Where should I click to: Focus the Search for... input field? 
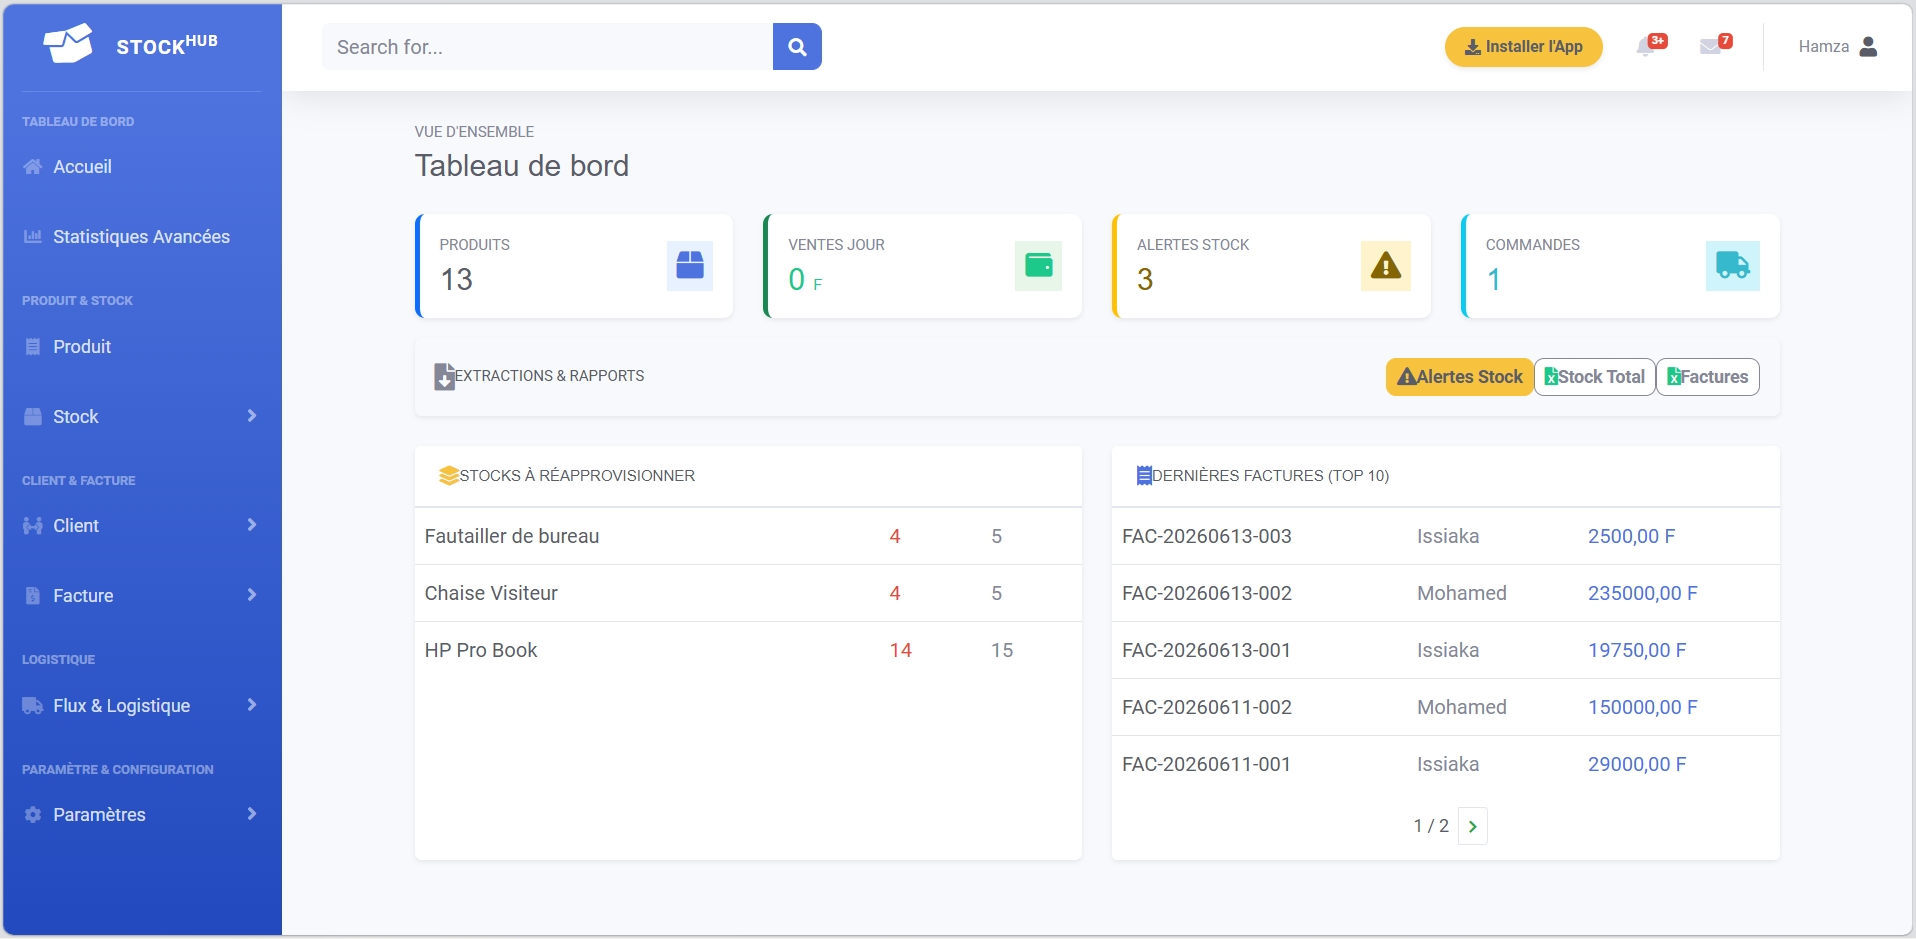point(547,47)
